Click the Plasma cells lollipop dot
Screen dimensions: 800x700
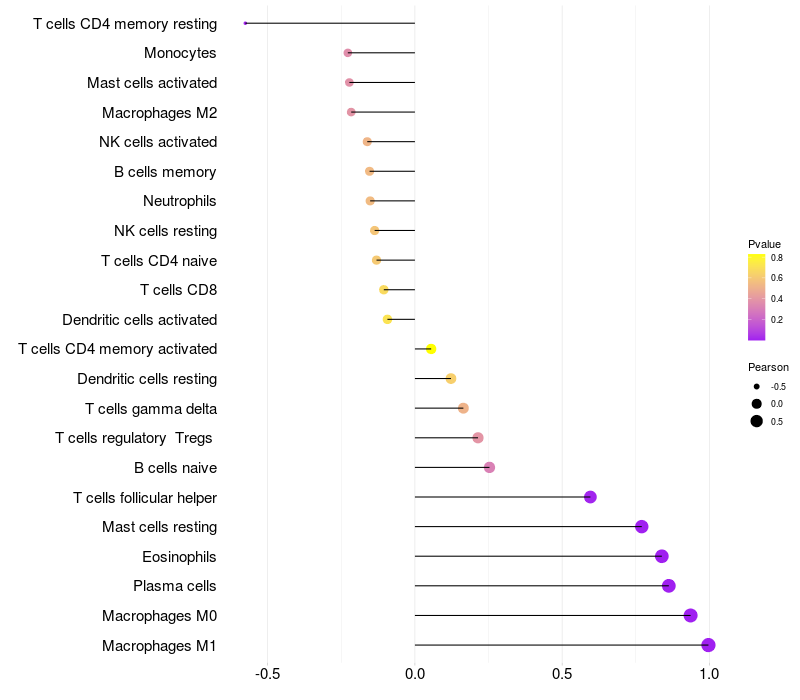tap(668, 586)
